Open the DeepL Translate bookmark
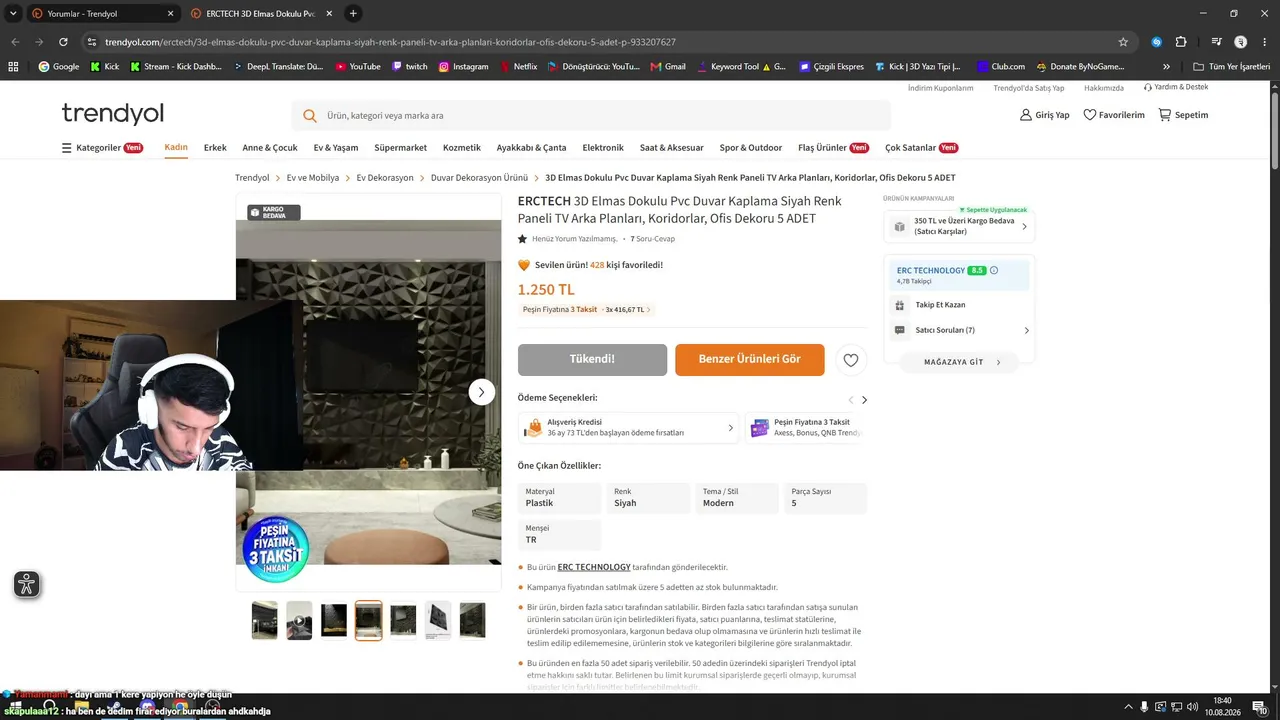Image resolution: width=1280 pixels, height=720 pixels. pos(279,67)
